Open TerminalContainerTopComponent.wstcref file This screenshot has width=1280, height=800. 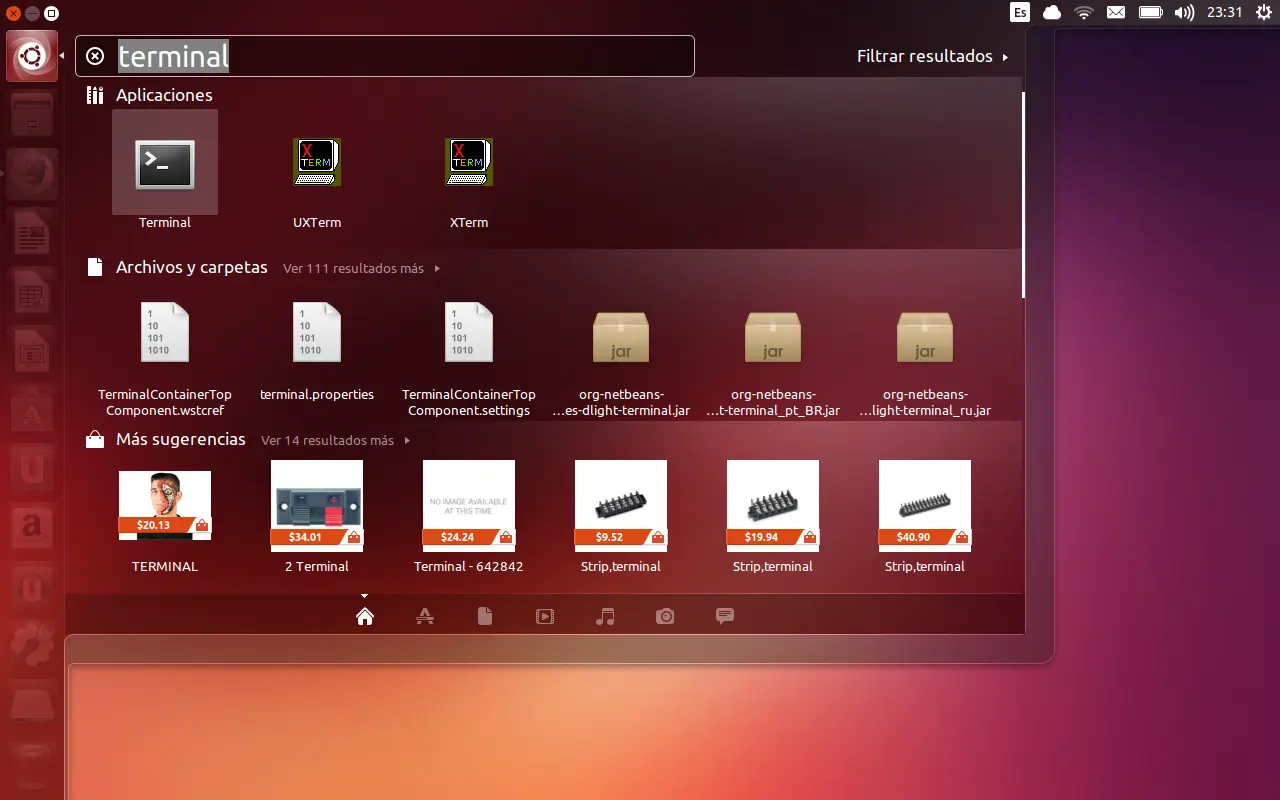165,360
